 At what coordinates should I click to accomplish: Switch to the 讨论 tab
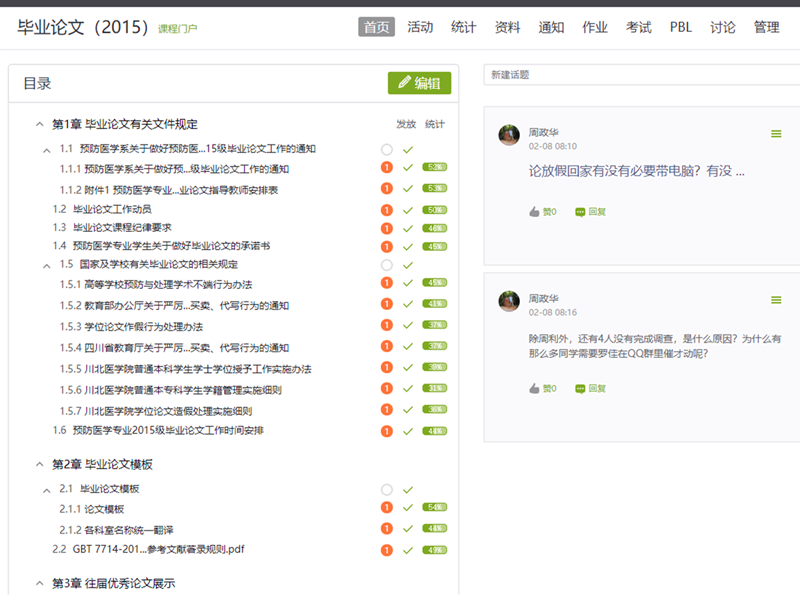click(723, 27)
